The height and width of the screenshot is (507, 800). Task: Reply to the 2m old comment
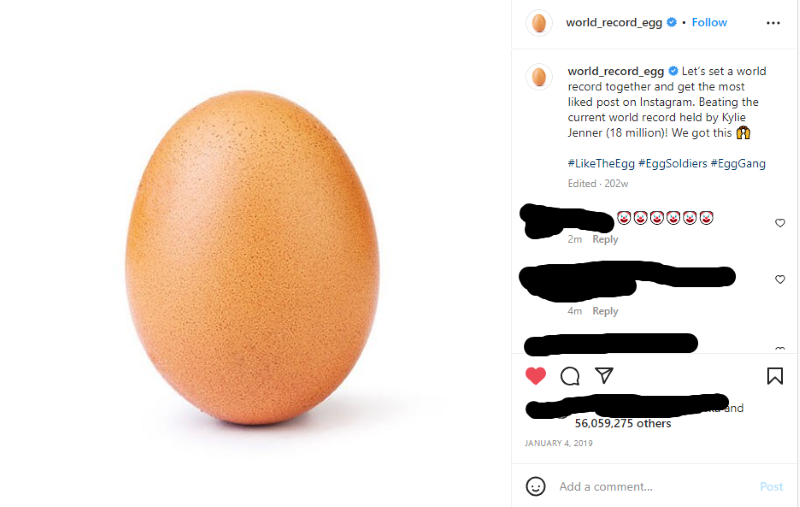(605, 239)
